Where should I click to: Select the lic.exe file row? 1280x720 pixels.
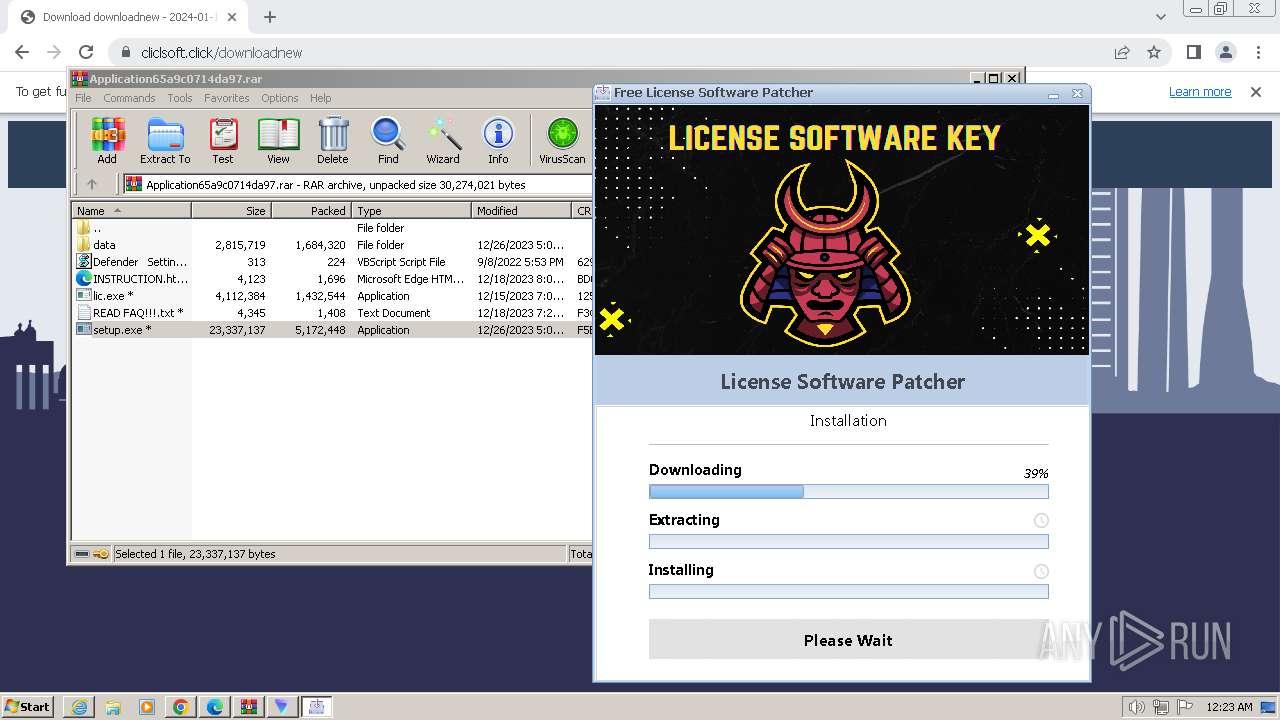coord(332,296)
